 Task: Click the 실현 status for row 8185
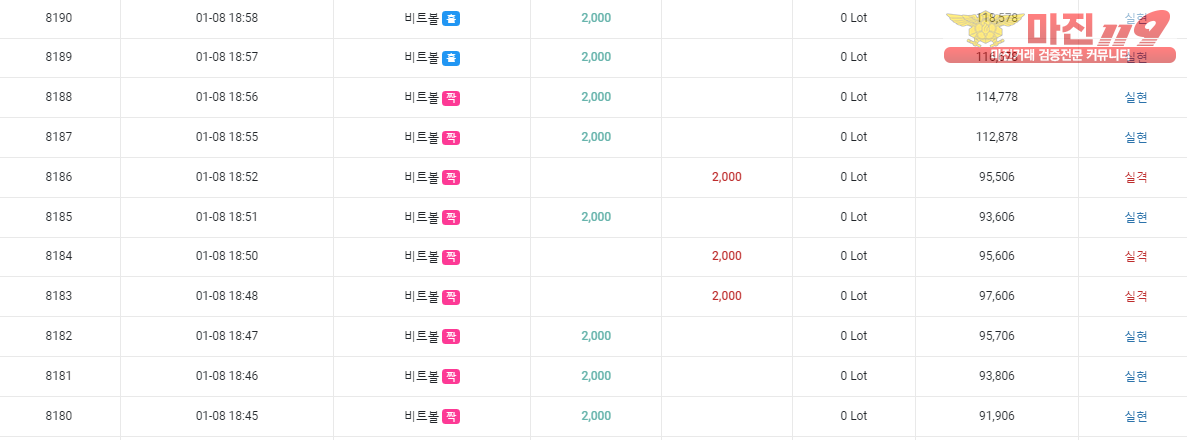[1136, 217]
